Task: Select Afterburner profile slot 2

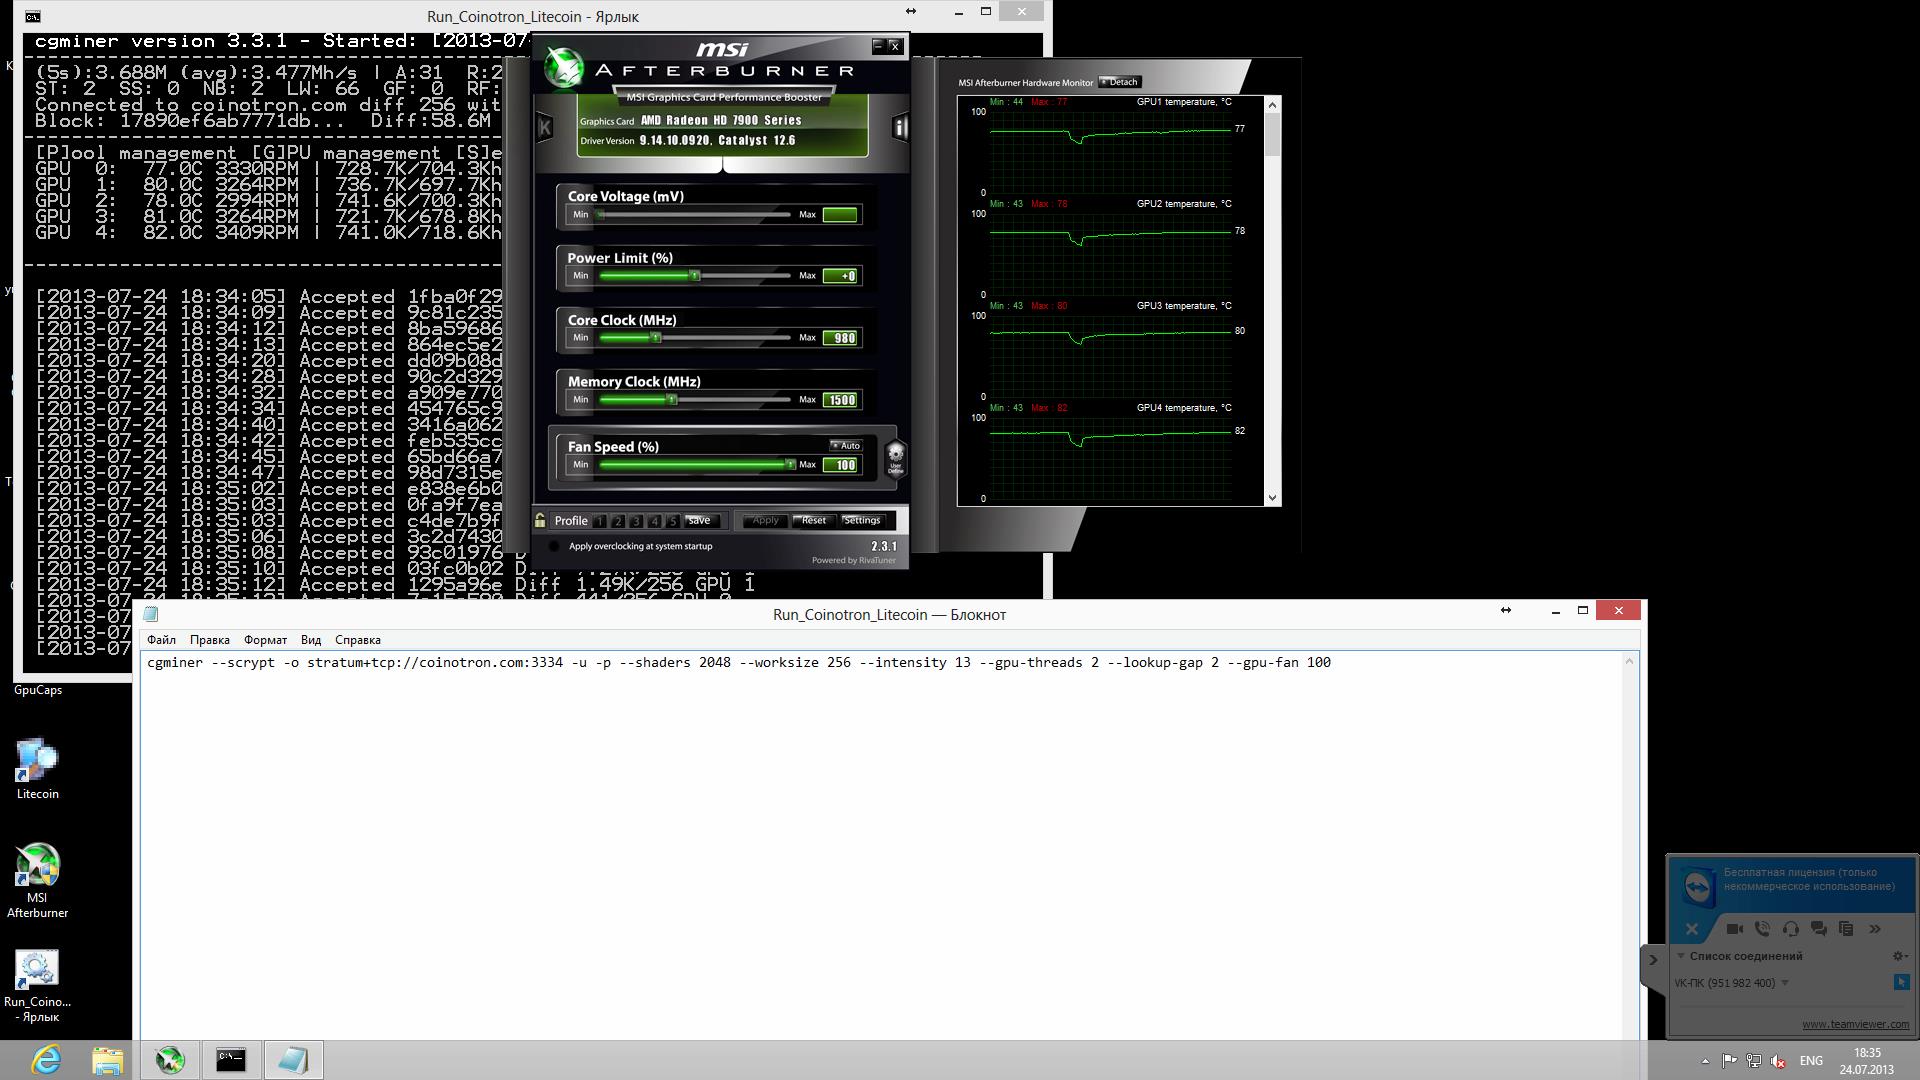Action: click(618, 521)
